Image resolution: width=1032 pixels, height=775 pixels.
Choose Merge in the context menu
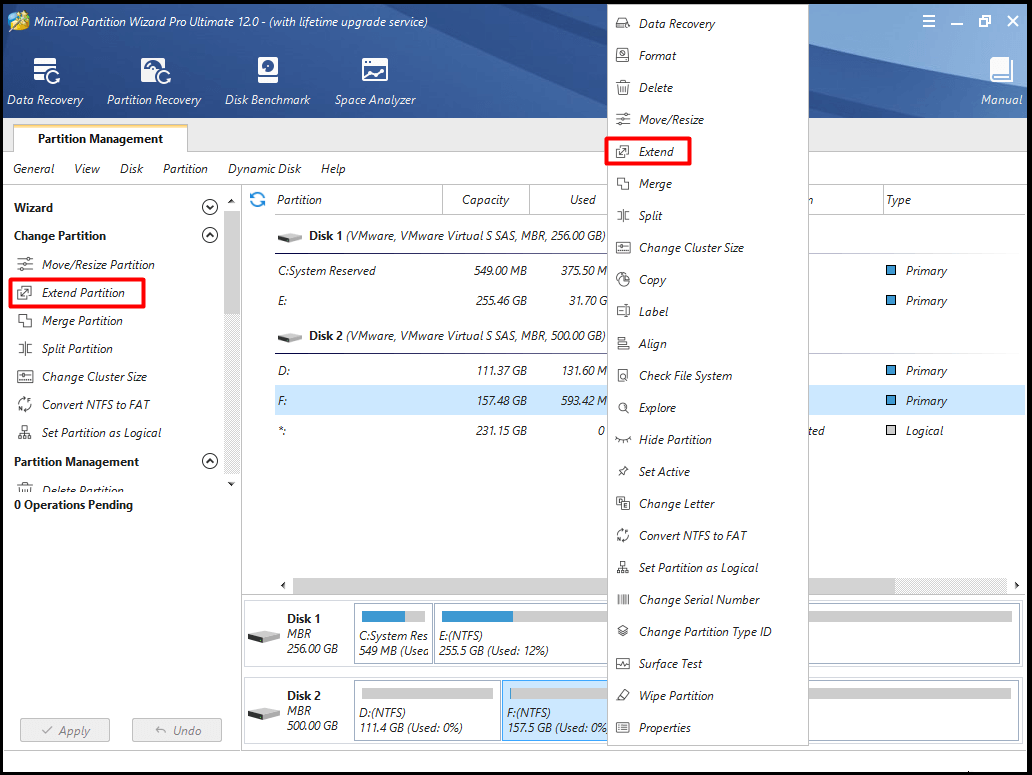pyautogui.click(x=708, y=184)
